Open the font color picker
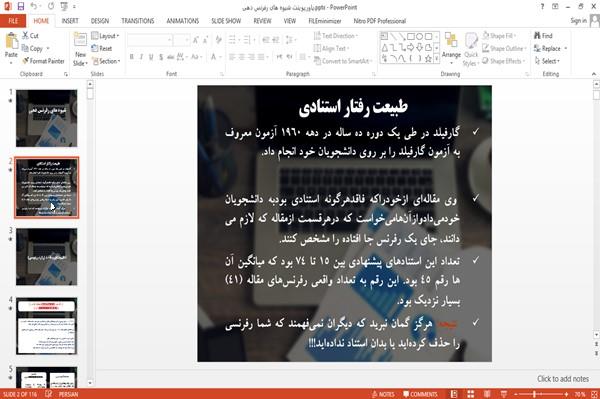Screen dimensions: 600x399 click(215, 57)
